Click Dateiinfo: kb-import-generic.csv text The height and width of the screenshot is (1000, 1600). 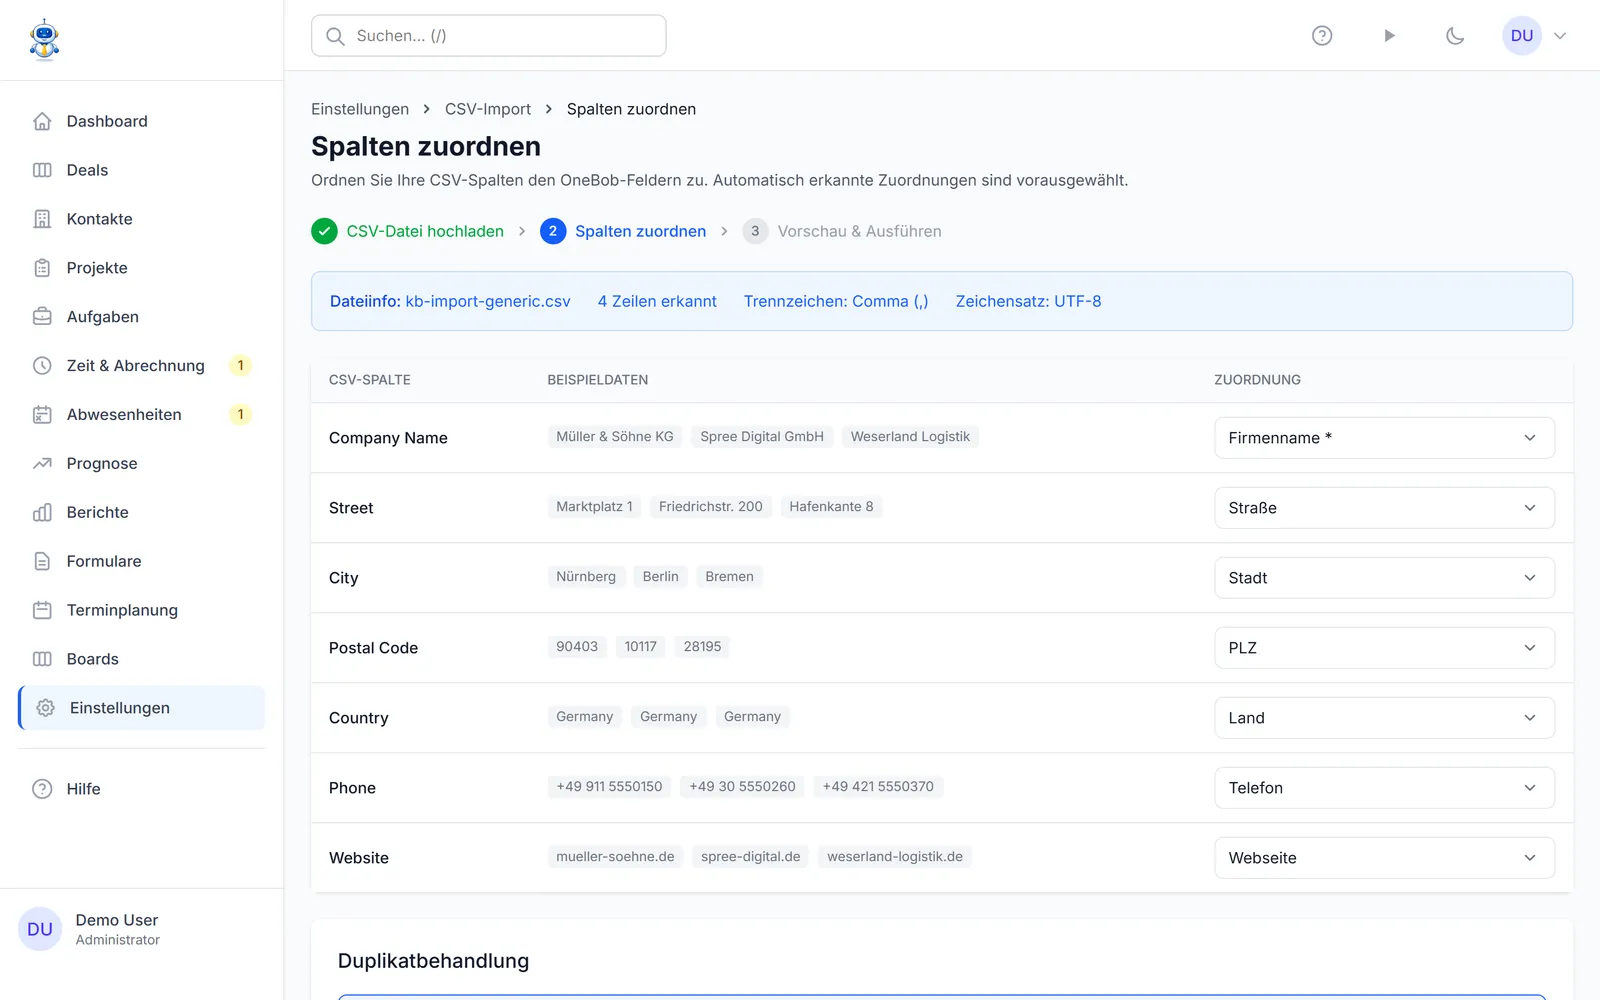[x=450, y=301]
